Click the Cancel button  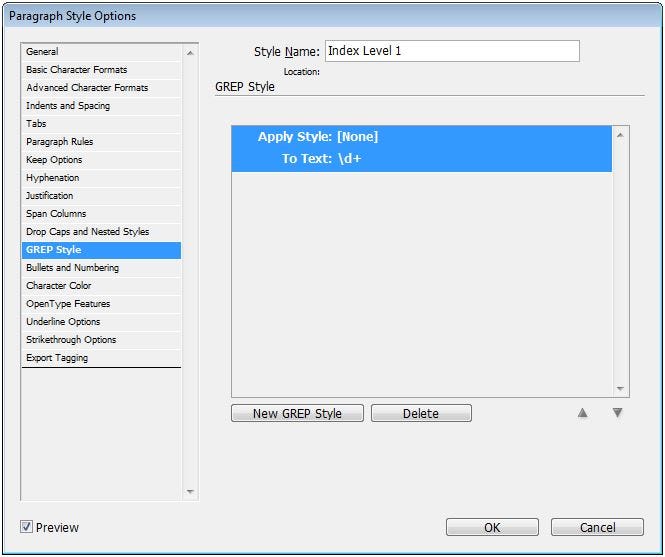(597, 527)
